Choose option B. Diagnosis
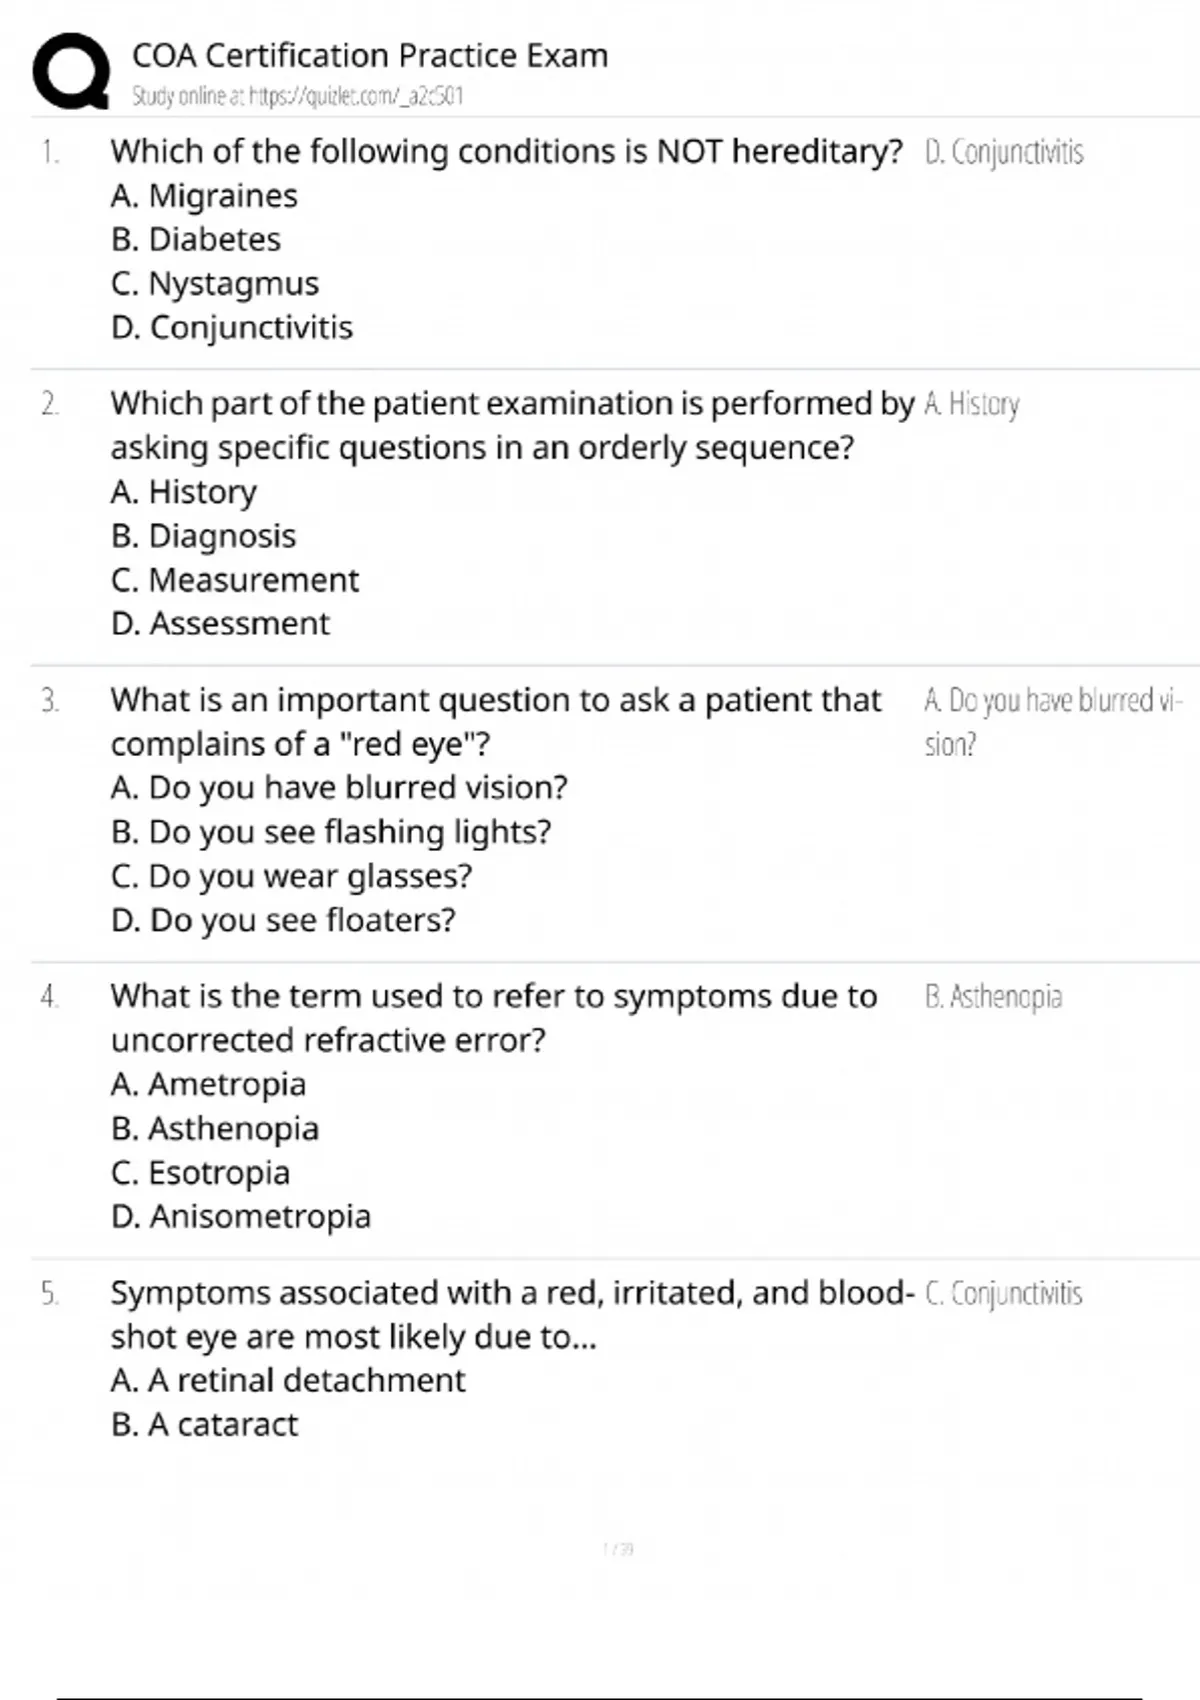The image size is (1200, 1700). (x=204, y=536)
